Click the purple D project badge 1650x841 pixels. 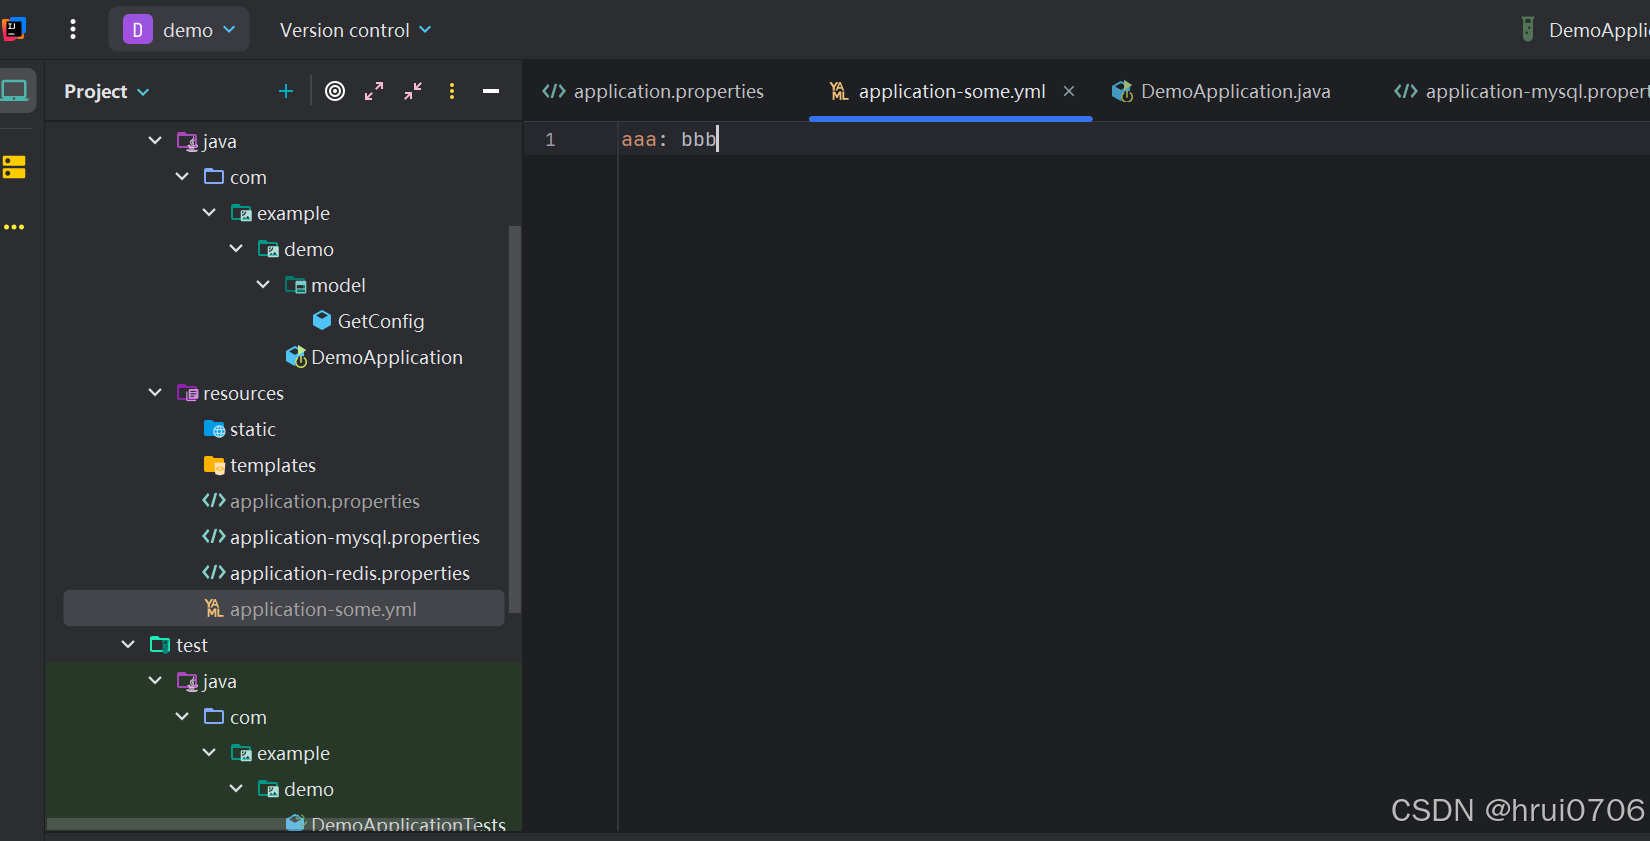click(x=137, y=30)
